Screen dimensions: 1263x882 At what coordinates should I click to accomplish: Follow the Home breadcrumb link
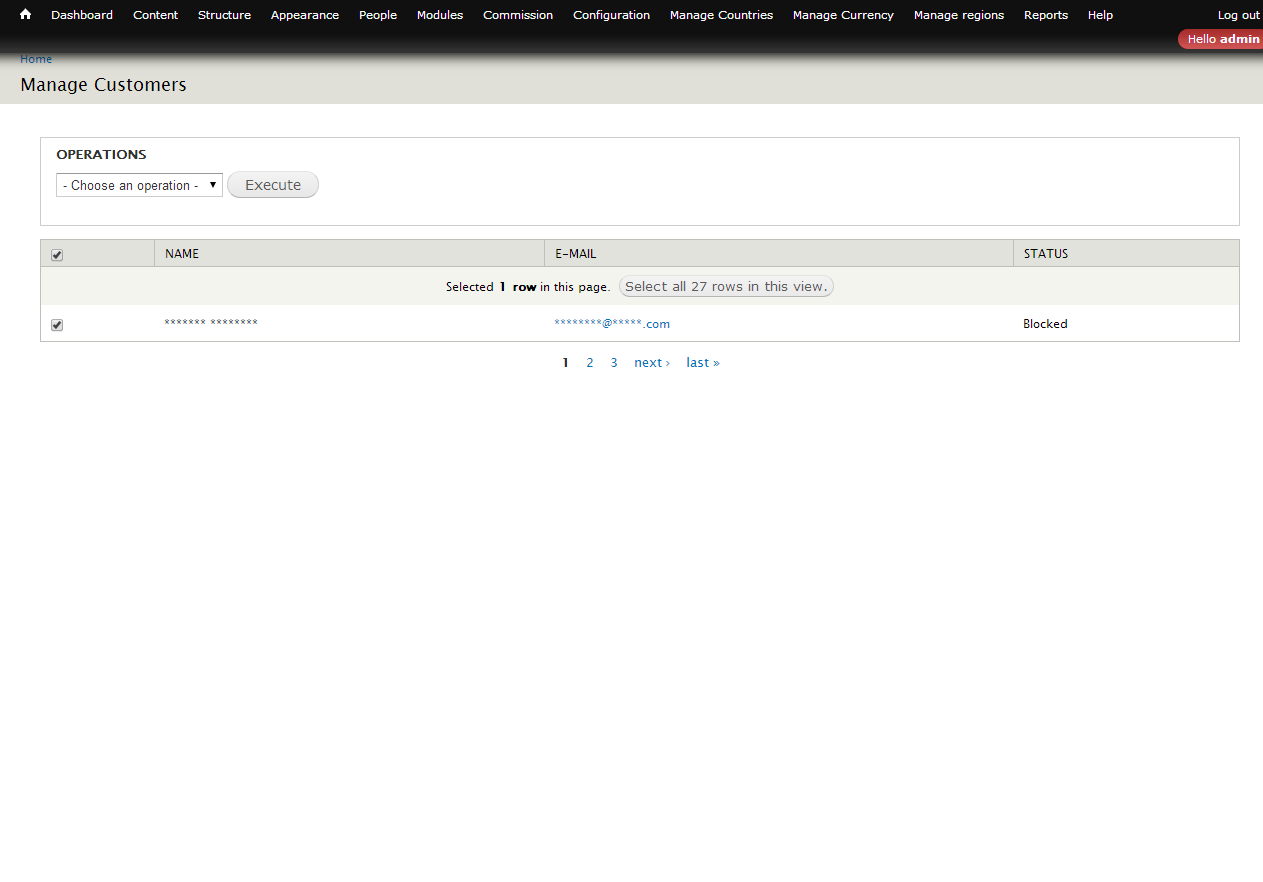click(36, 59)
